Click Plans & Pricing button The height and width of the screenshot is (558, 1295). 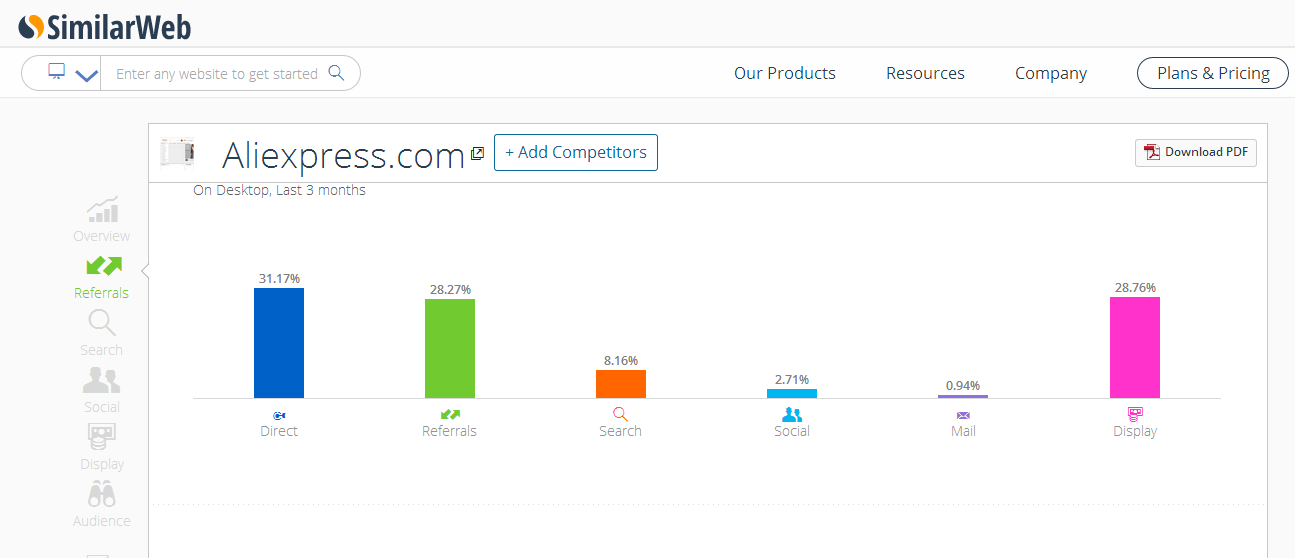(1213, 73)
